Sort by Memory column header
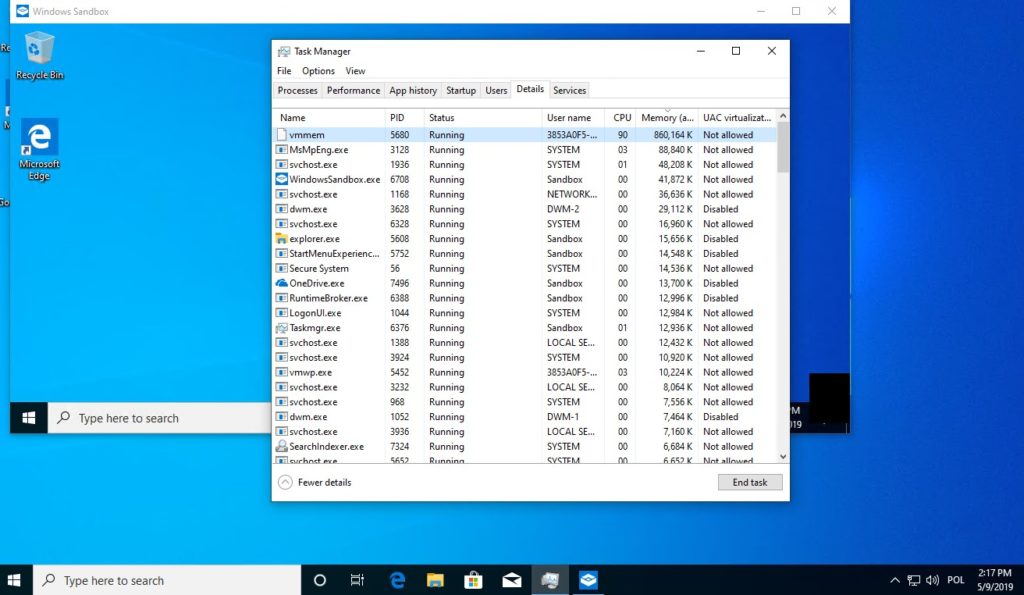Screen dimensions: 1024x595 pyautogui.click(x=667, y=118)
